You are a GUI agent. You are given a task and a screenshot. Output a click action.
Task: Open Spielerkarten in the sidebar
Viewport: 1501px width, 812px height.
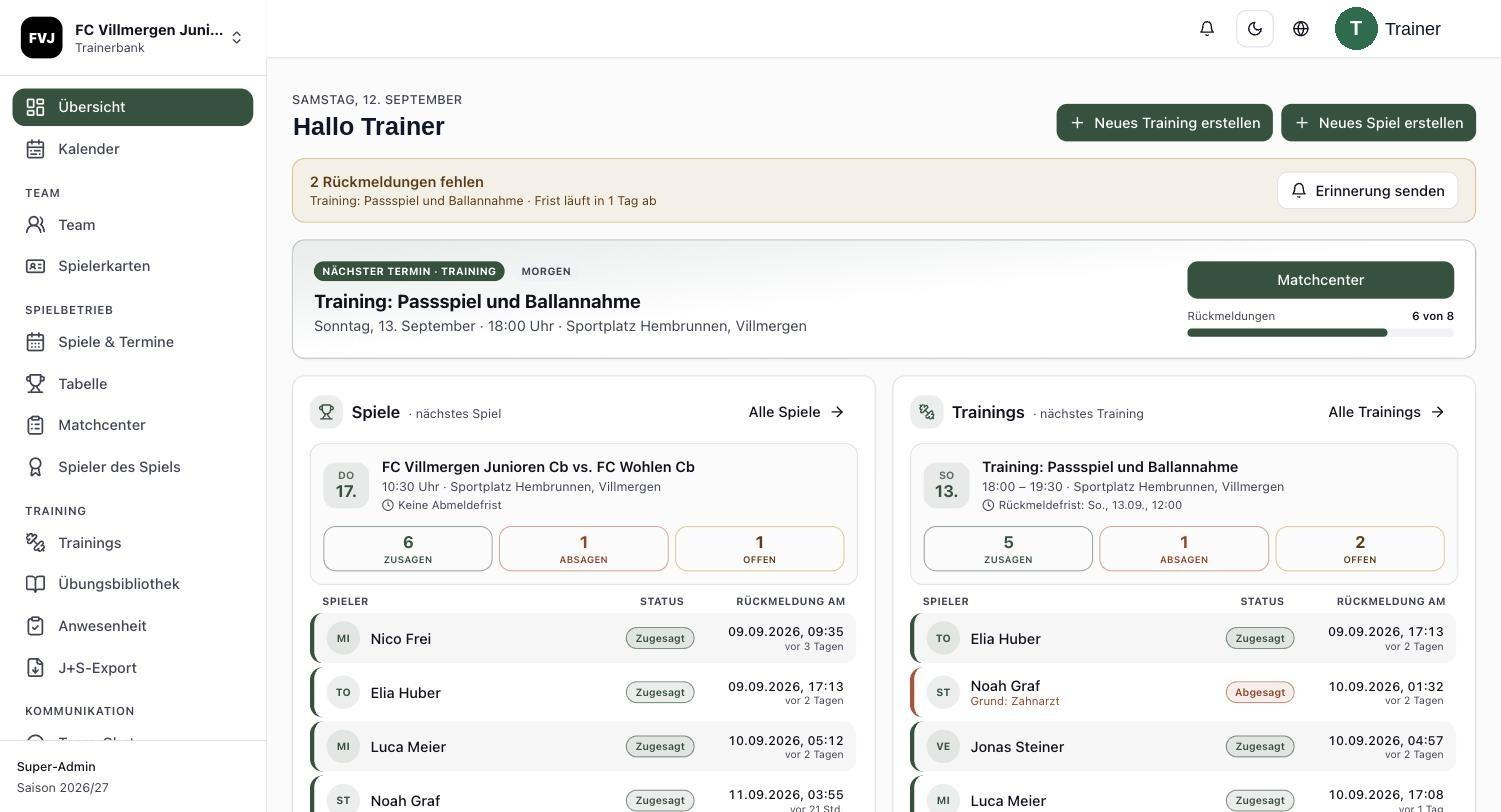coord(133,266)
